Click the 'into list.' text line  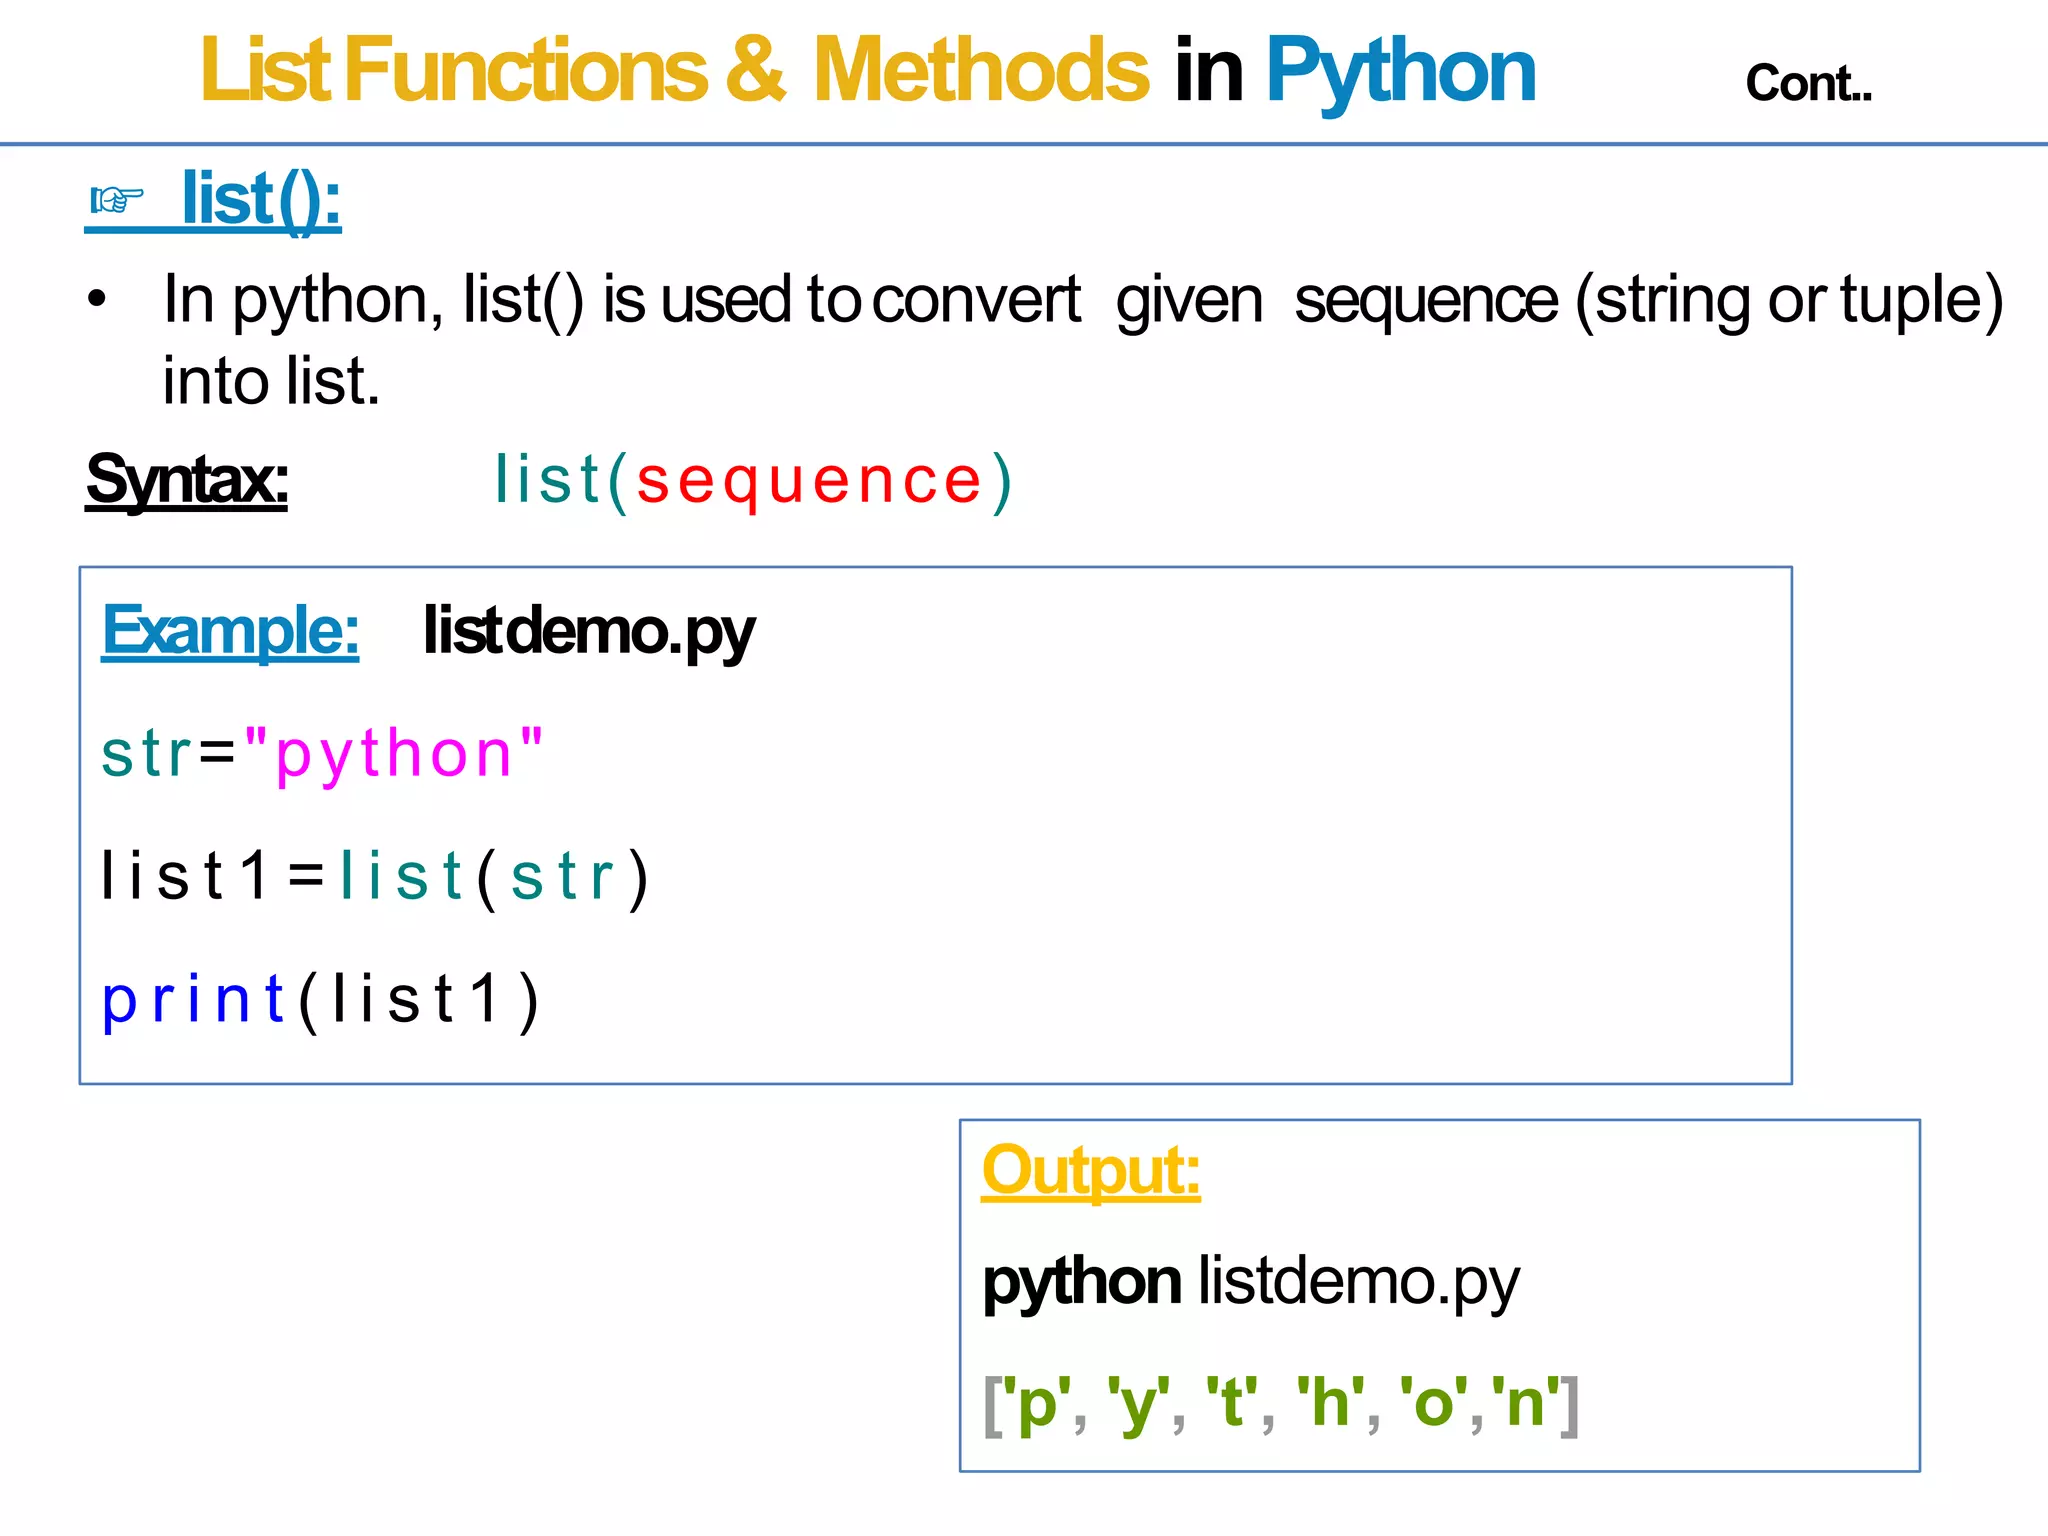pos(272,381)
